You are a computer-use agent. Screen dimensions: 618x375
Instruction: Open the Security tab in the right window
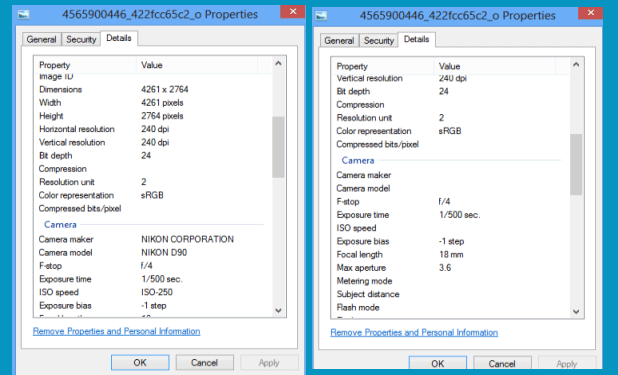379,41
